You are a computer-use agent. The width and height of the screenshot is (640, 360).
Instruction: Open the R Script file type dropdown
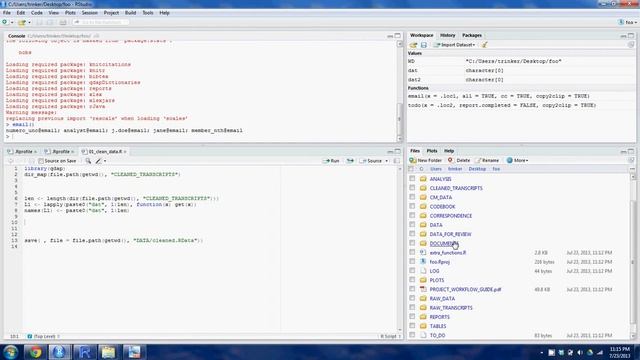390,336
